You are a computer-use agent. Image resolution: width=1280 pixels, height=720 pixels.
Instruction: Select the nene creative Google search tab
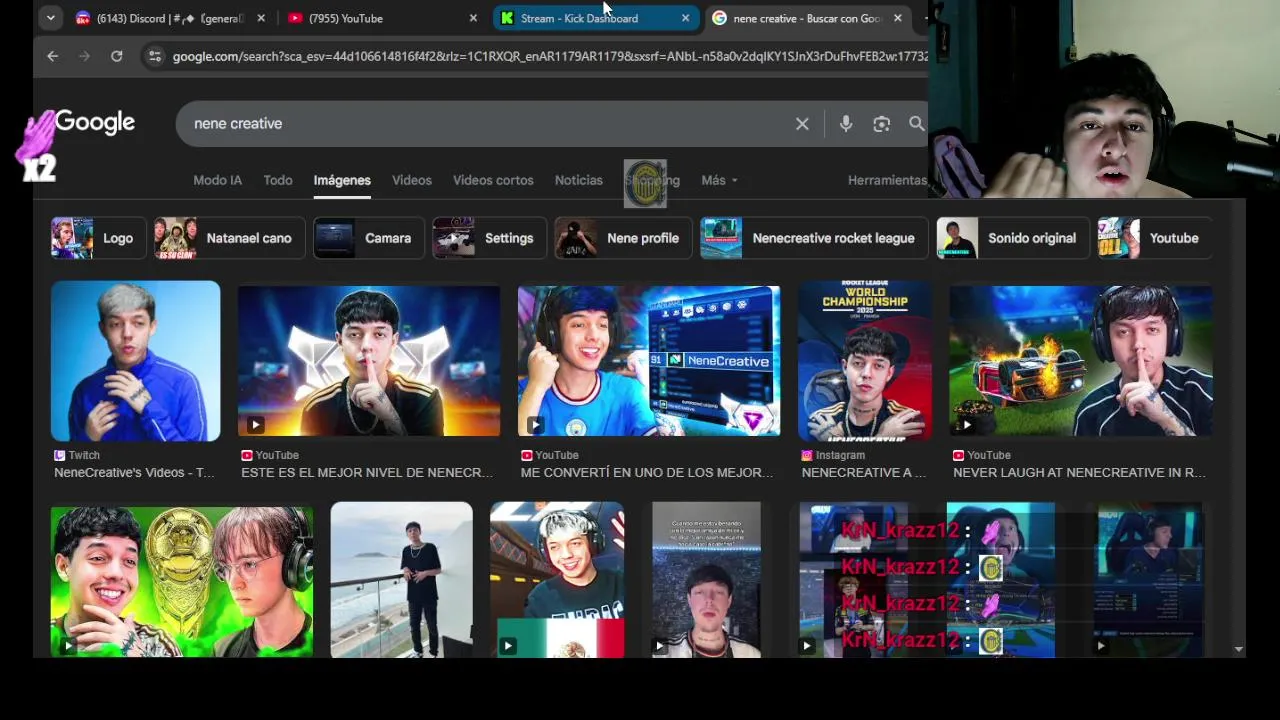[806, 18]
